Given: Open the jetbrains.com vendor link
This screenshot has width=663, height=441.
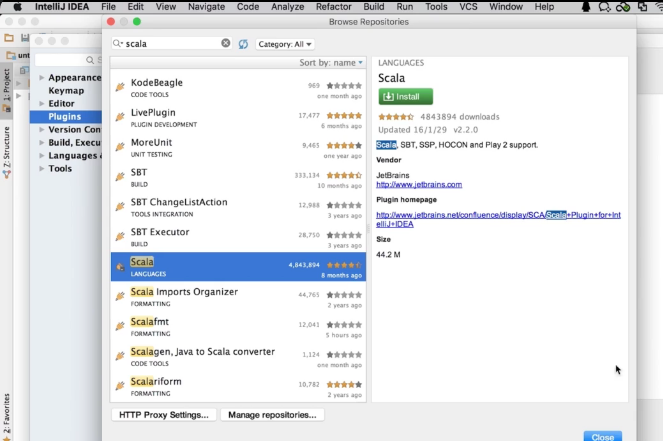Looking at the screenshot, I should 419,184.
